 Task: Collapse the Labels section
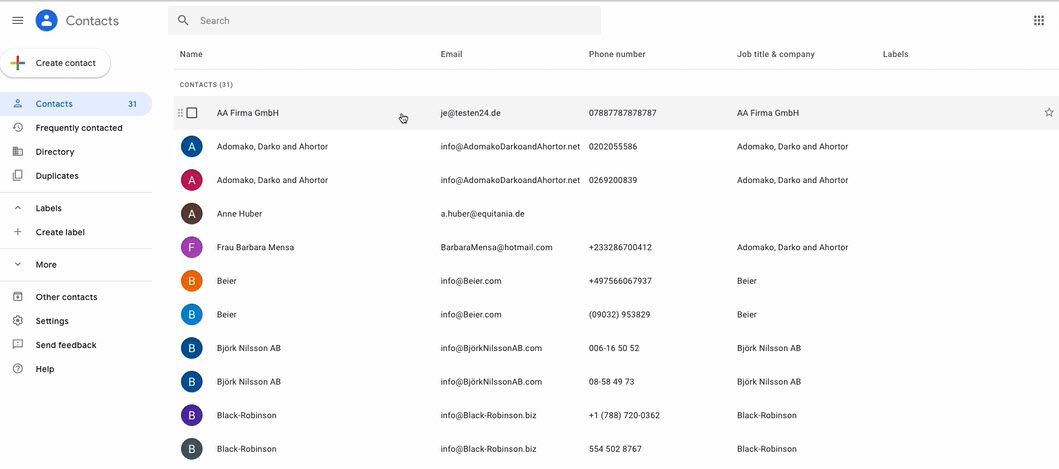tap(17, 208)
